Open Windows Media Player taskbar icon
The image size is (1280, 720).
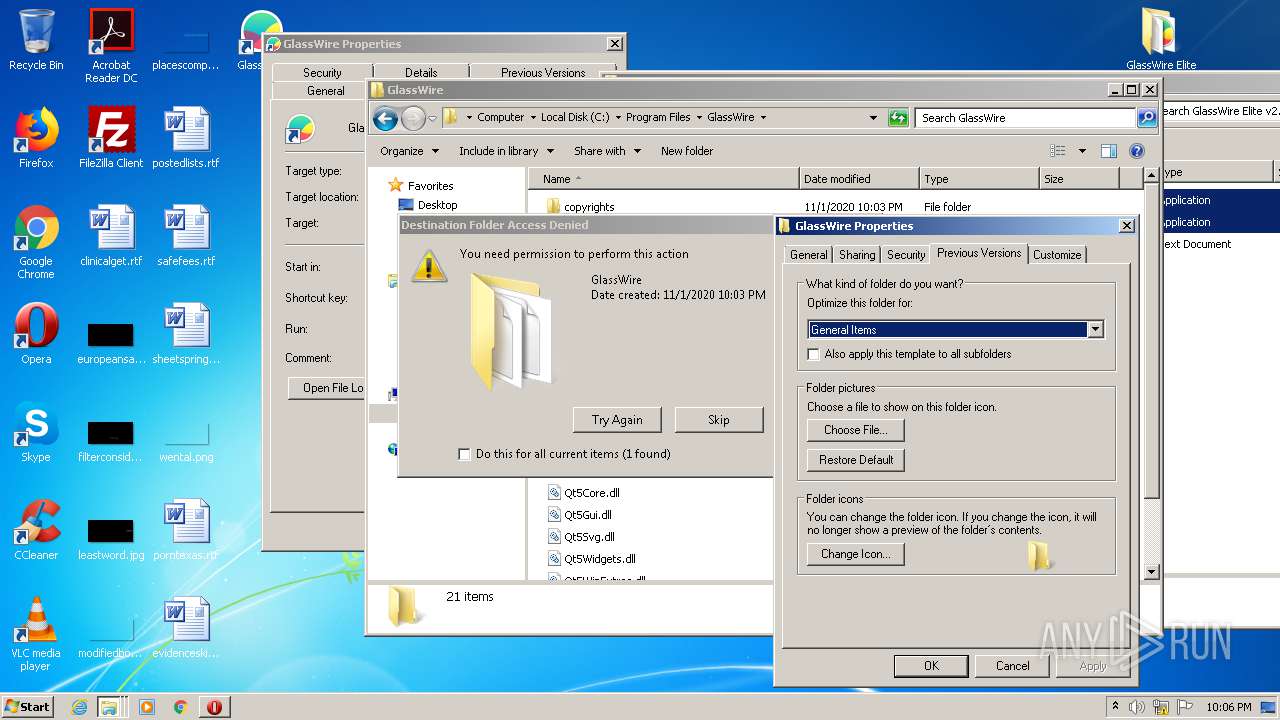click(147, 707)
